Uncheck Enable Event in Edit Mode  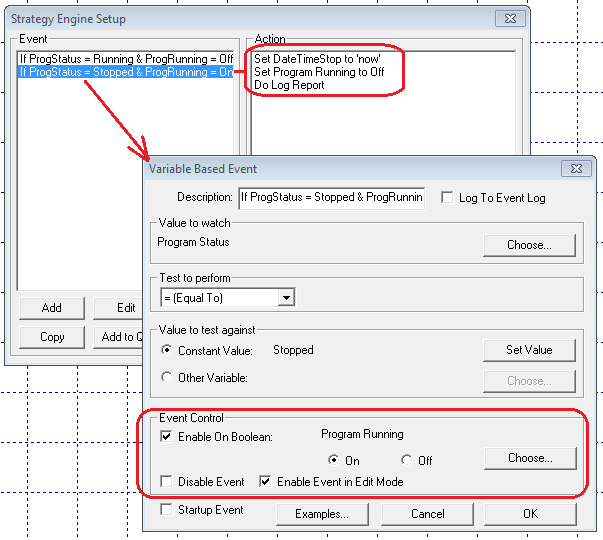click(x=266, y=482)
